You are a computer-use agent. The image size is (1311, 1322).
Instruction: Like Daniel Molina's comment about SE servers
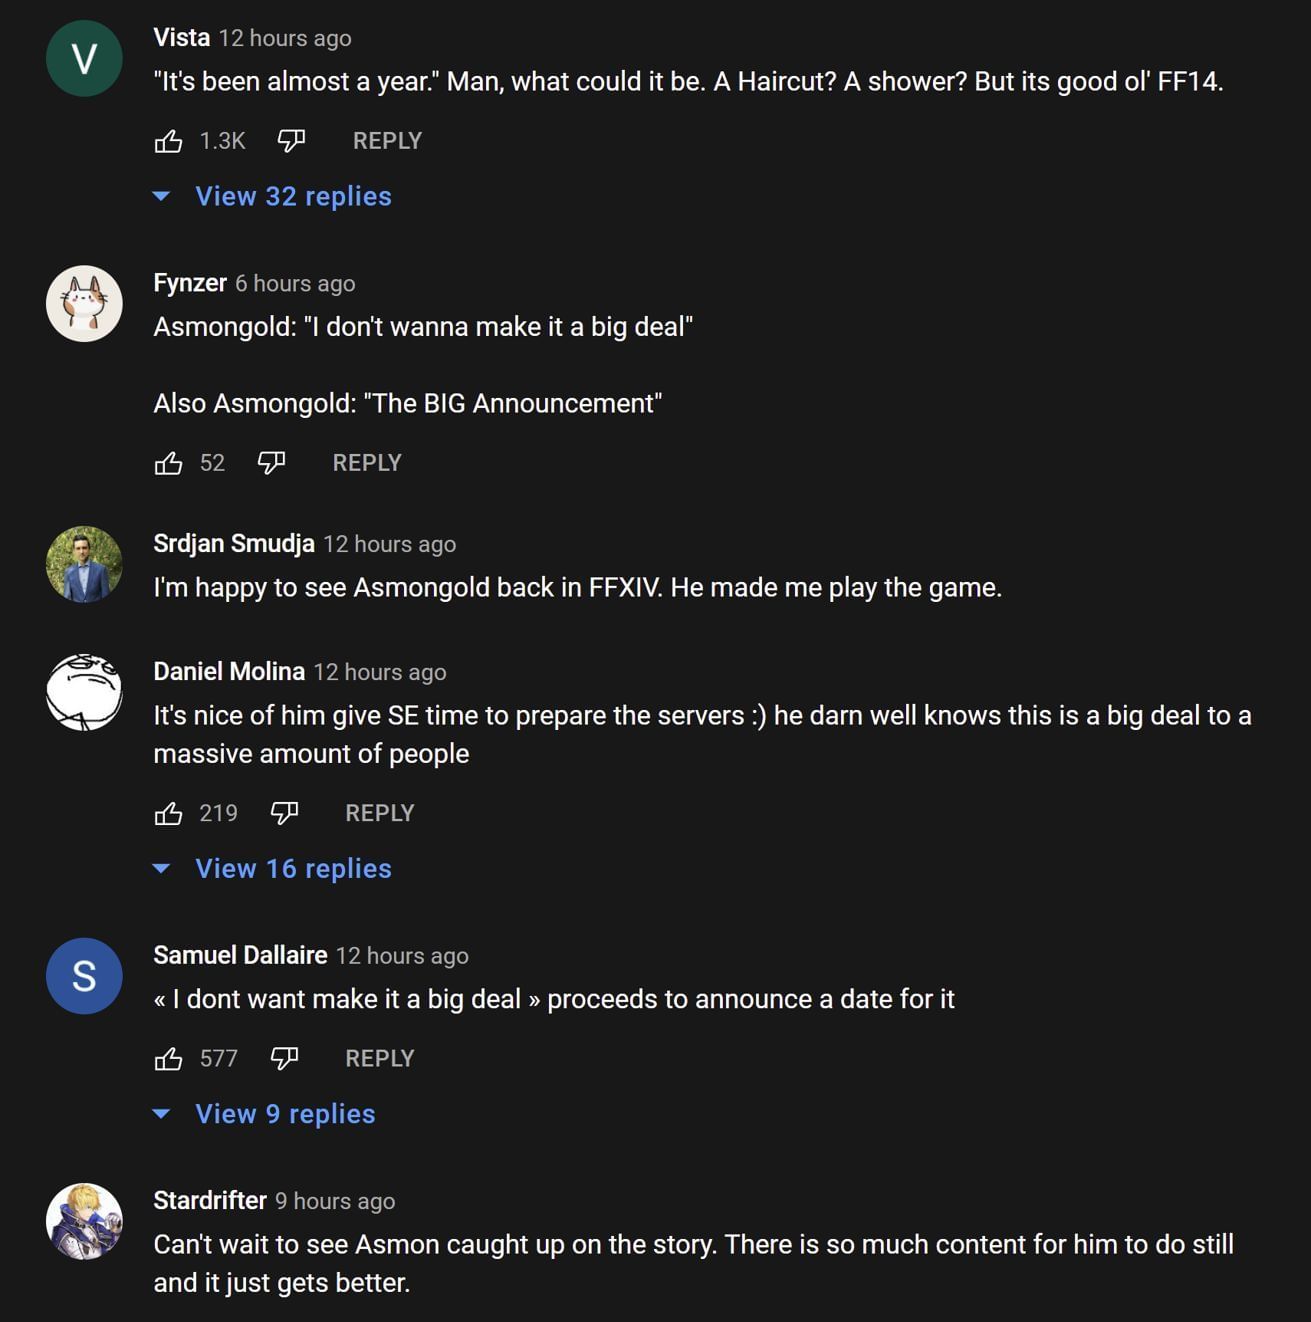point(170,813)
